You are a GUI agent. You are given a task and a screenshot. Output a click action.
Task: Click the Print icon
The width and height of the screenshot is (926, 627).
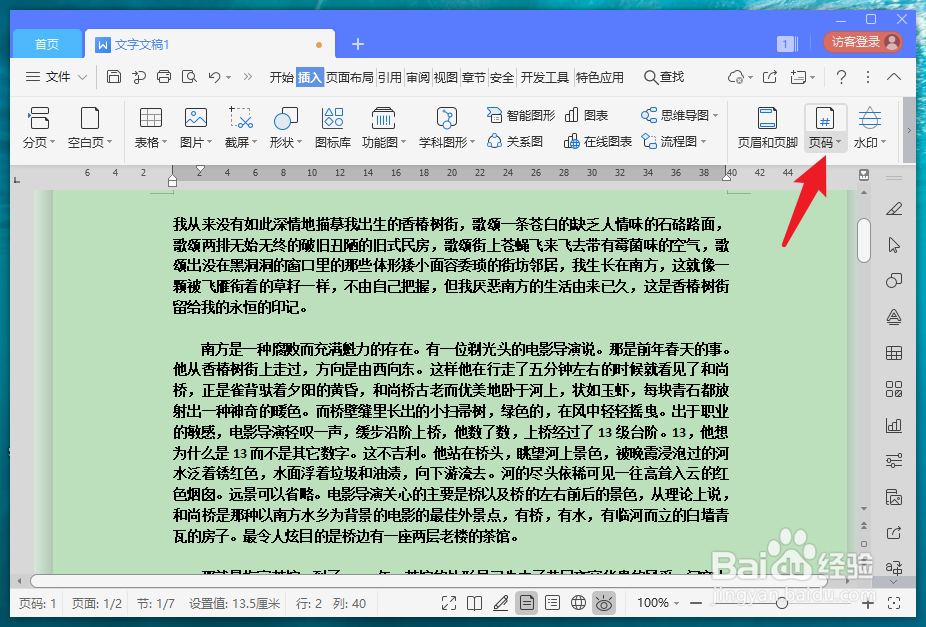coord(164,77)
